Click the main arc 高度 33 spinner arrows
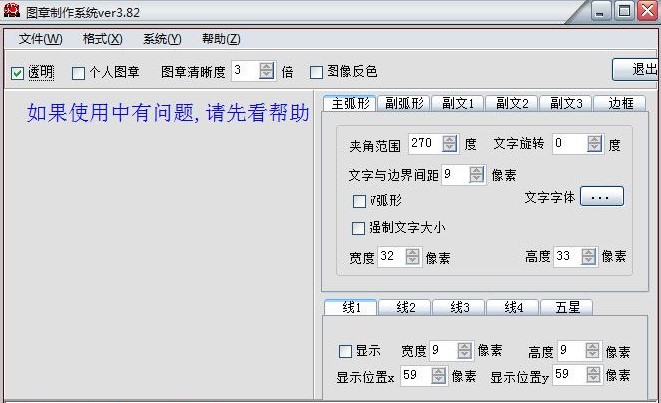 coord(588,256)
